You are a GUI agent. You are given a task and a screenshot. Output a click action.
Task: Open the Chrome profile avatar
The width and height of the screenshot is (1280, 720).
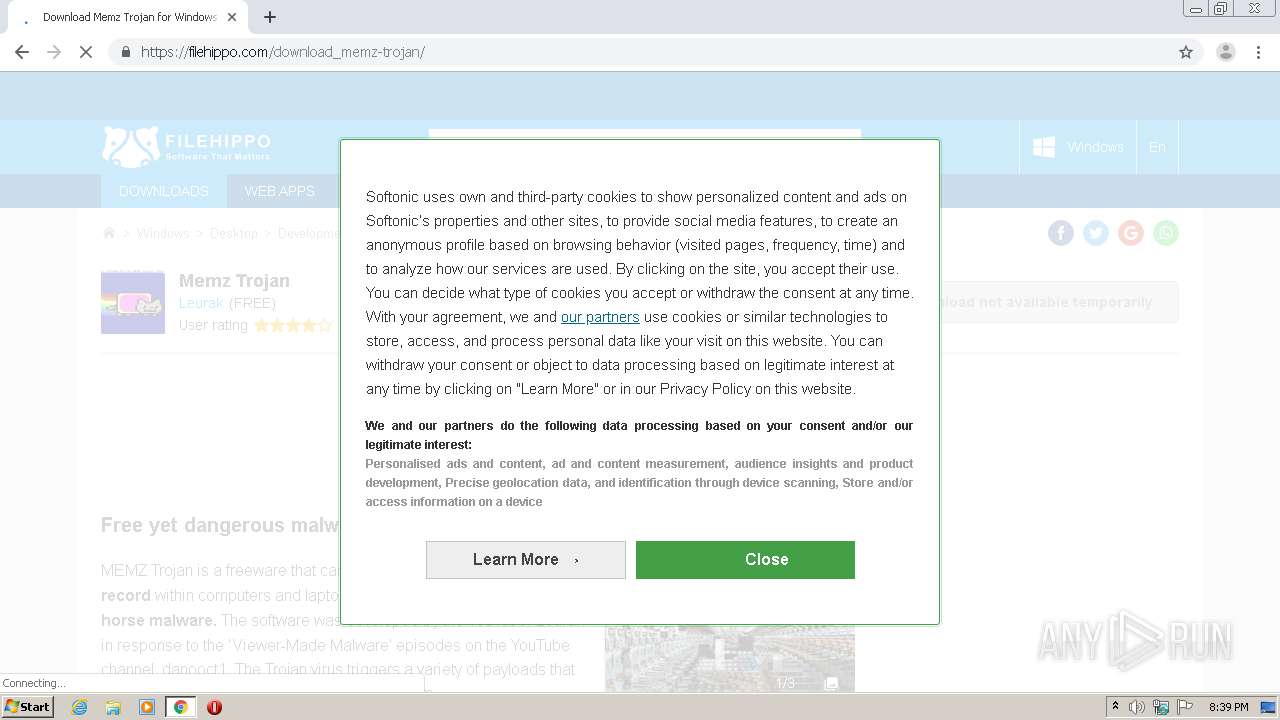point(1225,52)
